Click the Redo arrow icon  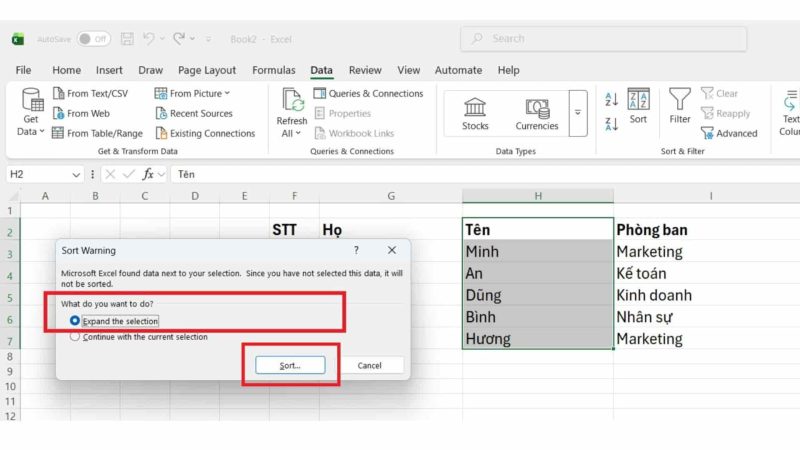(x=179, y=38)
